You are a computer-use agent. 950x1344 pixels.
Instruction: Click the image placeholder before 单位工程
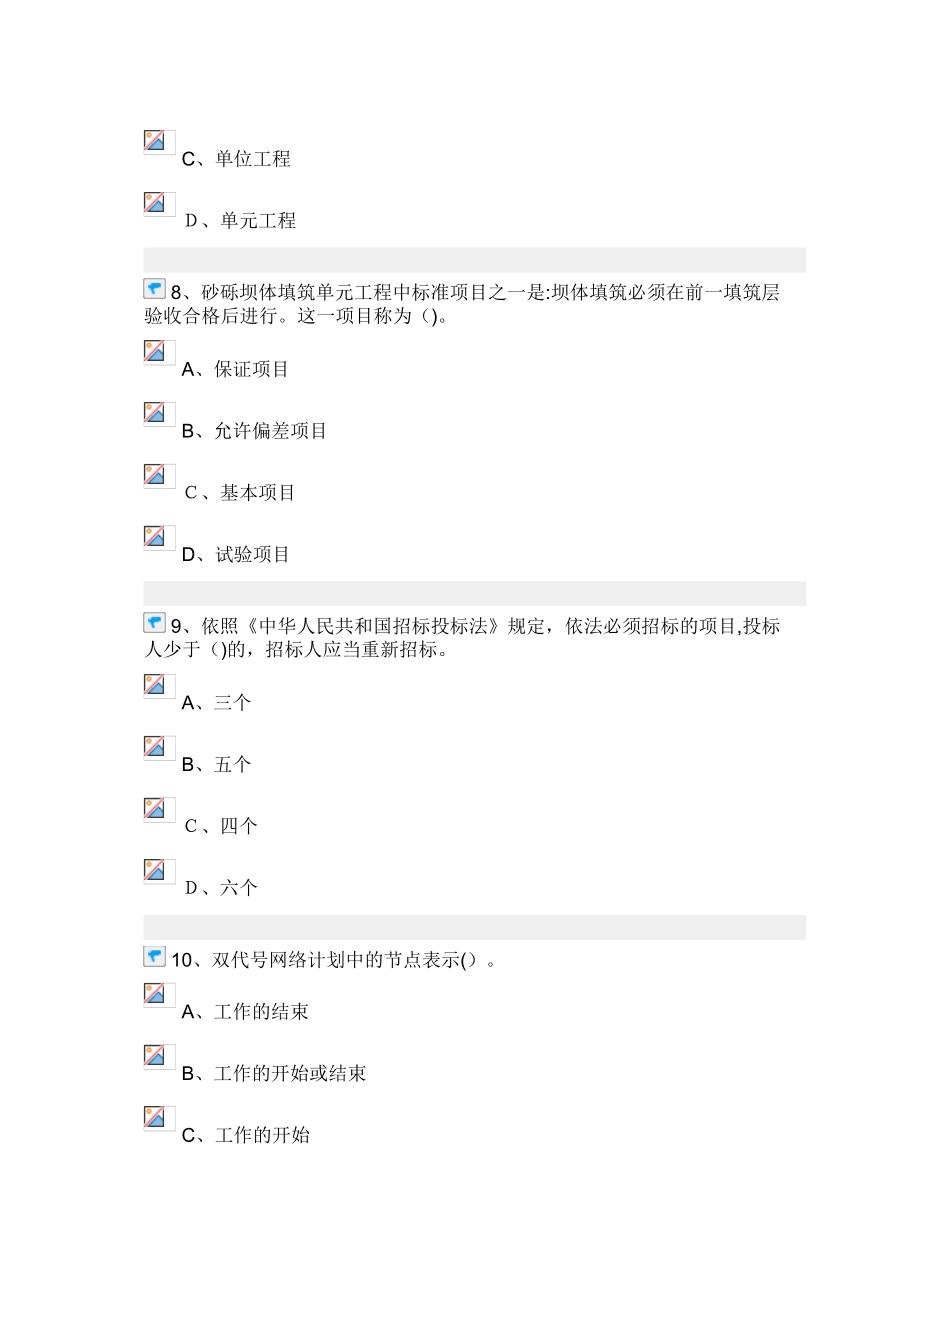(158, 142)
